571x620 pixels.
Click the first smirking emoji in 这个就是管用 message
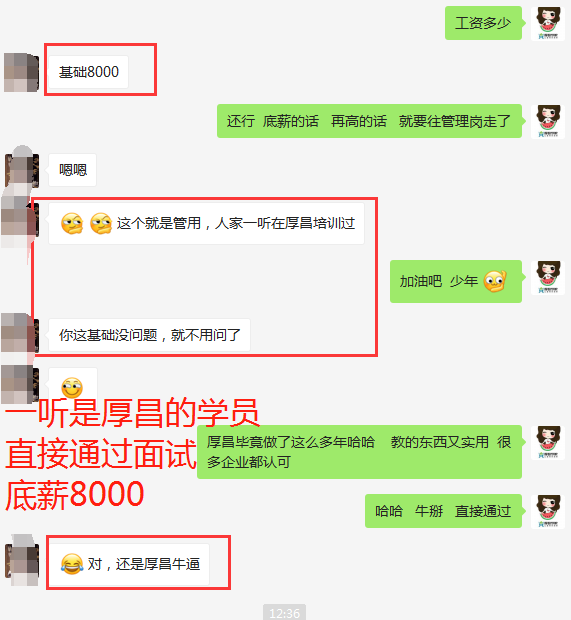pos(72,223)
